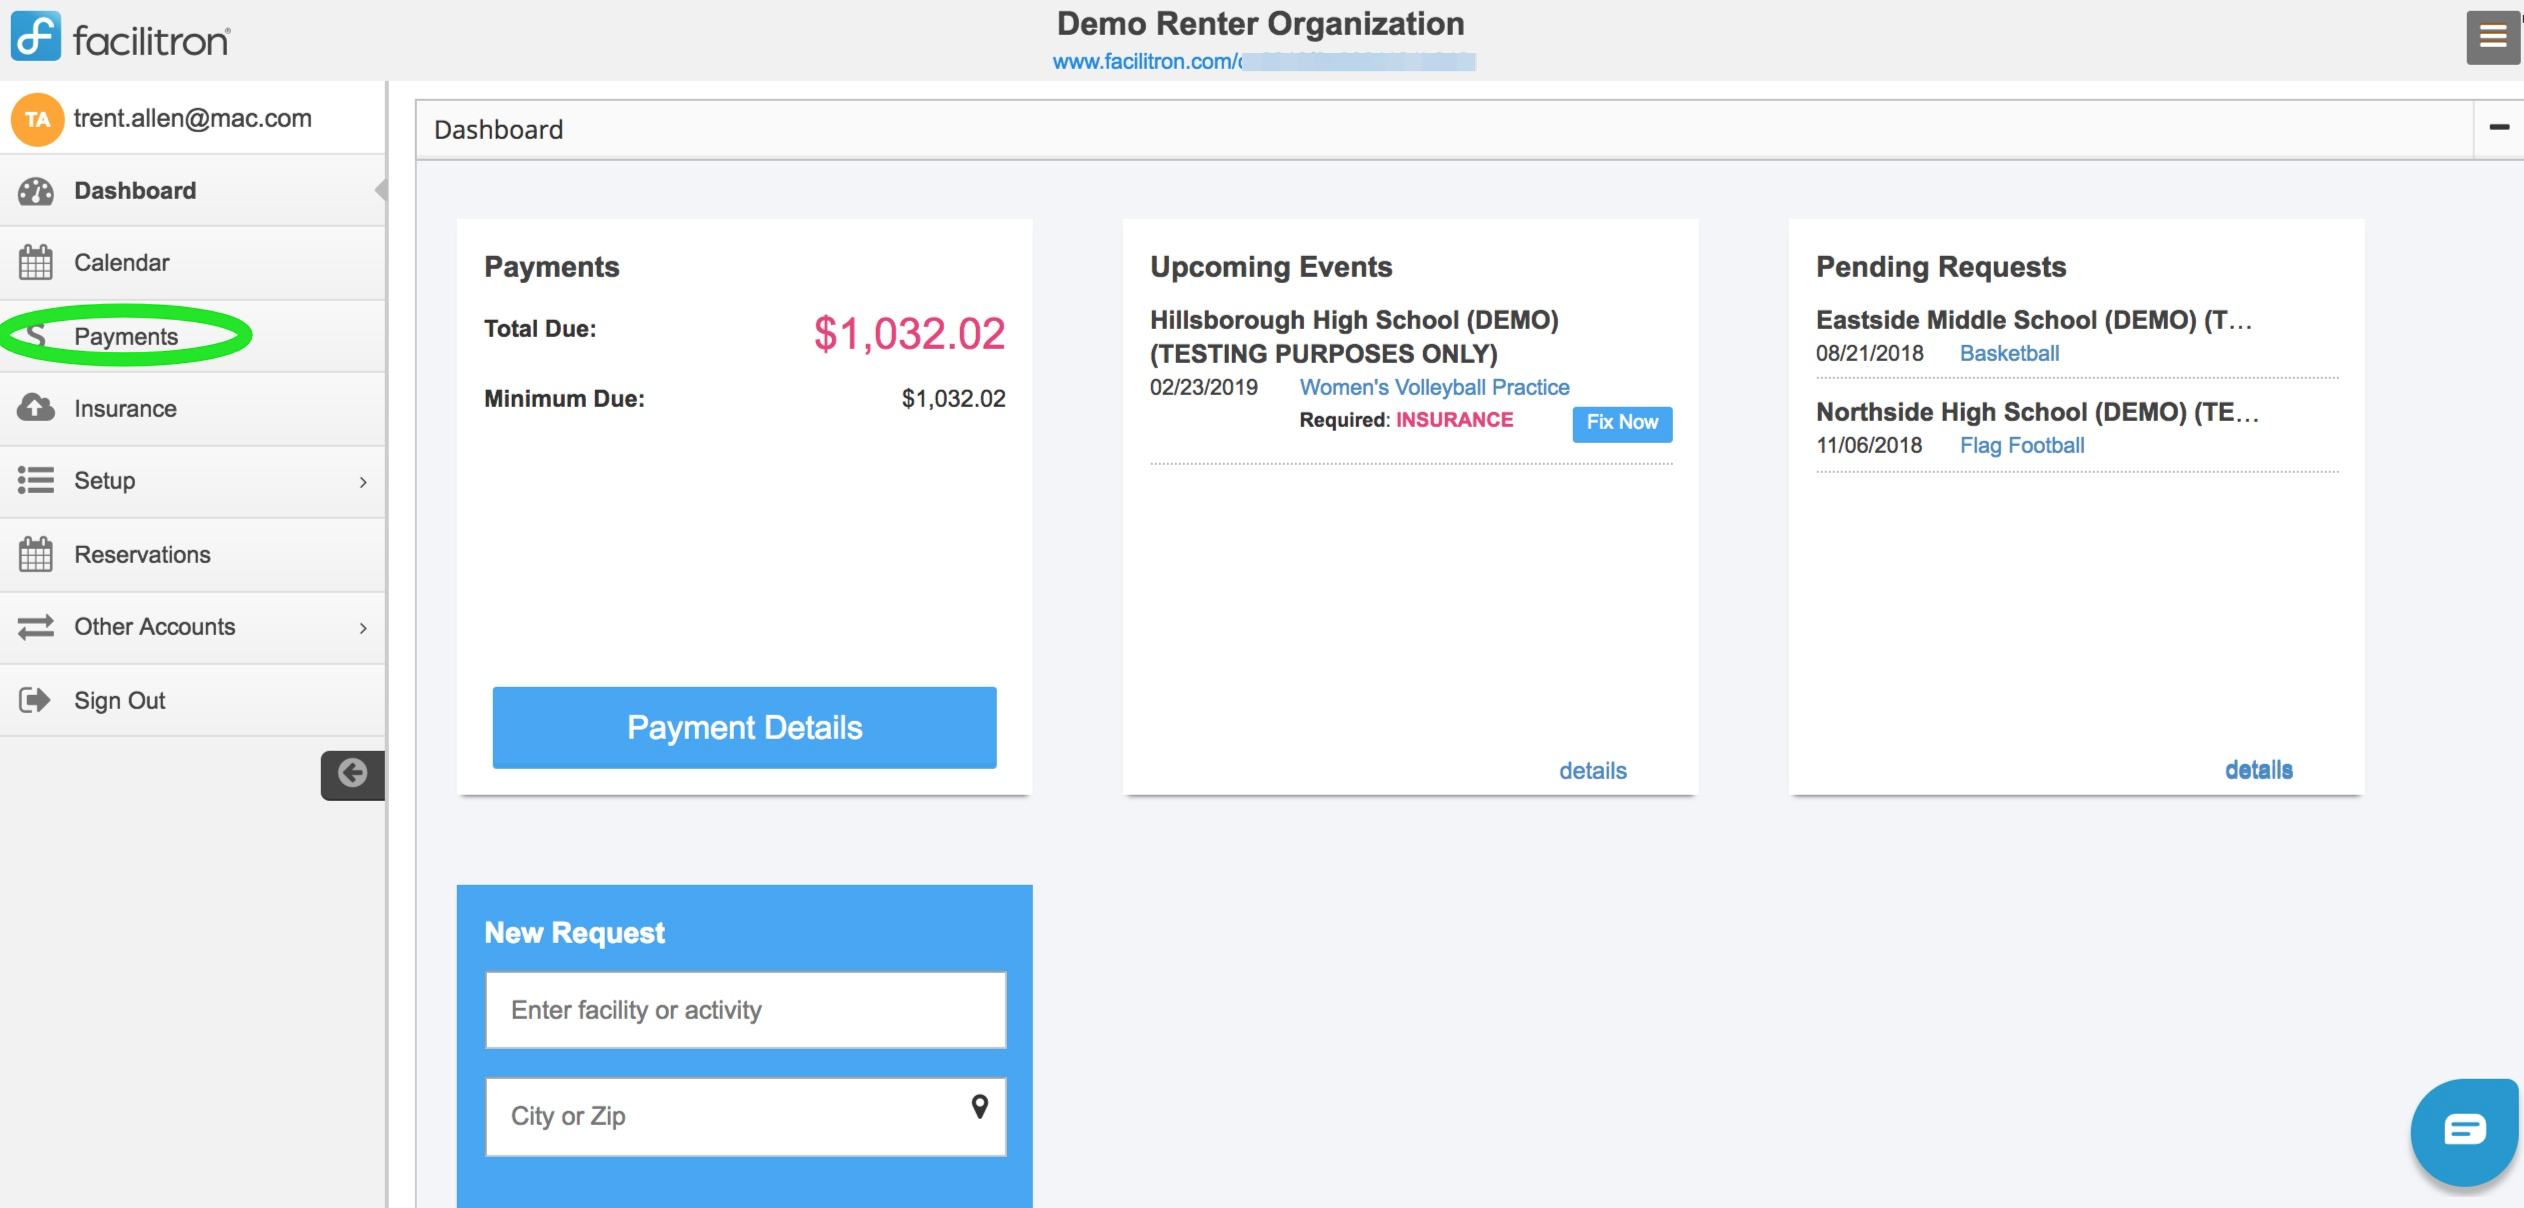2524x1208 pixels.
Task: Click the TA profile avatar
Action: point(37,117)
